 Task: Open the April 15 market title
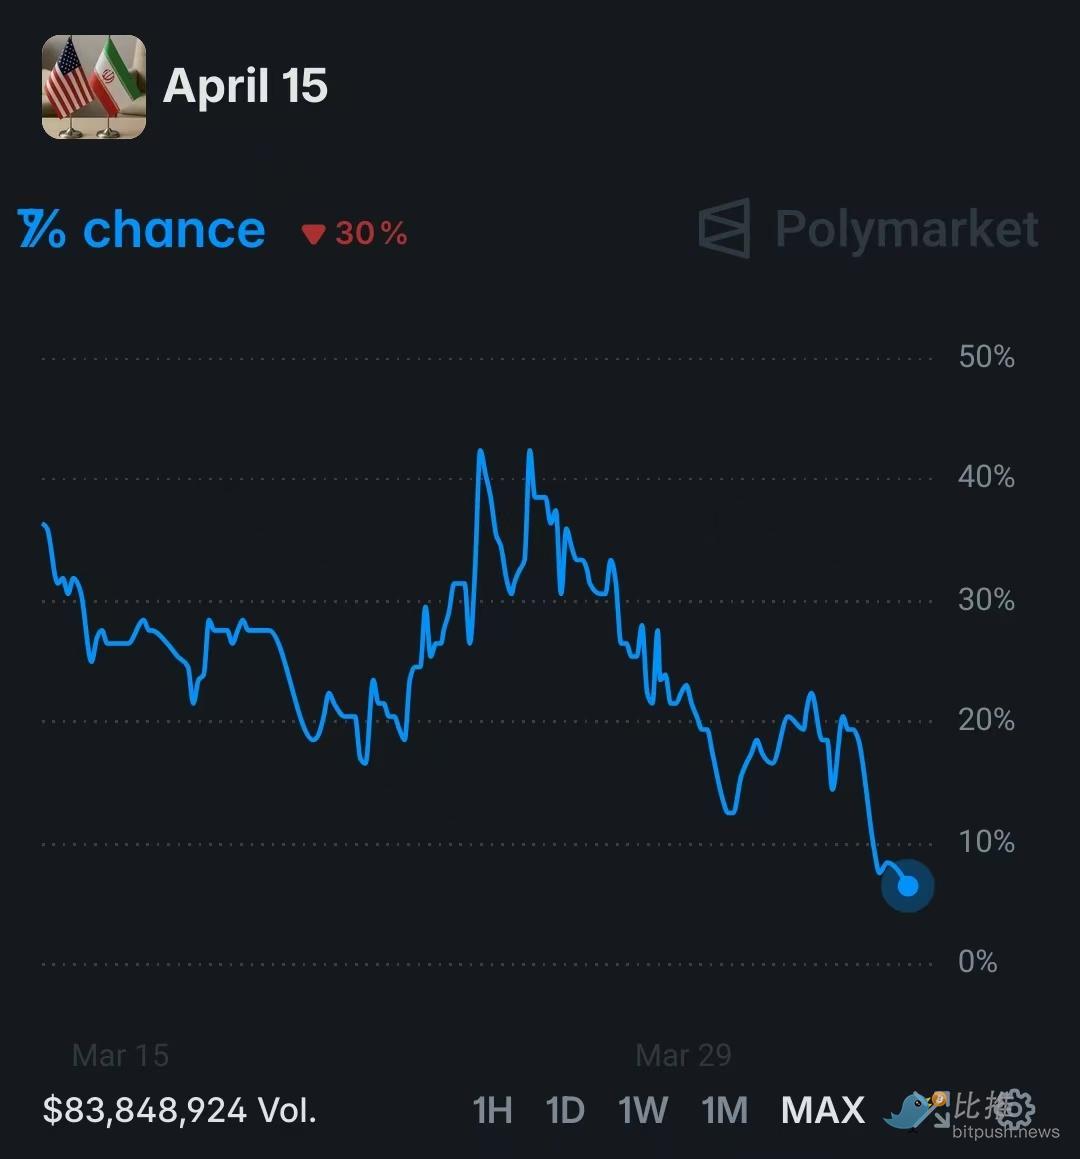[x=245, y=86]
